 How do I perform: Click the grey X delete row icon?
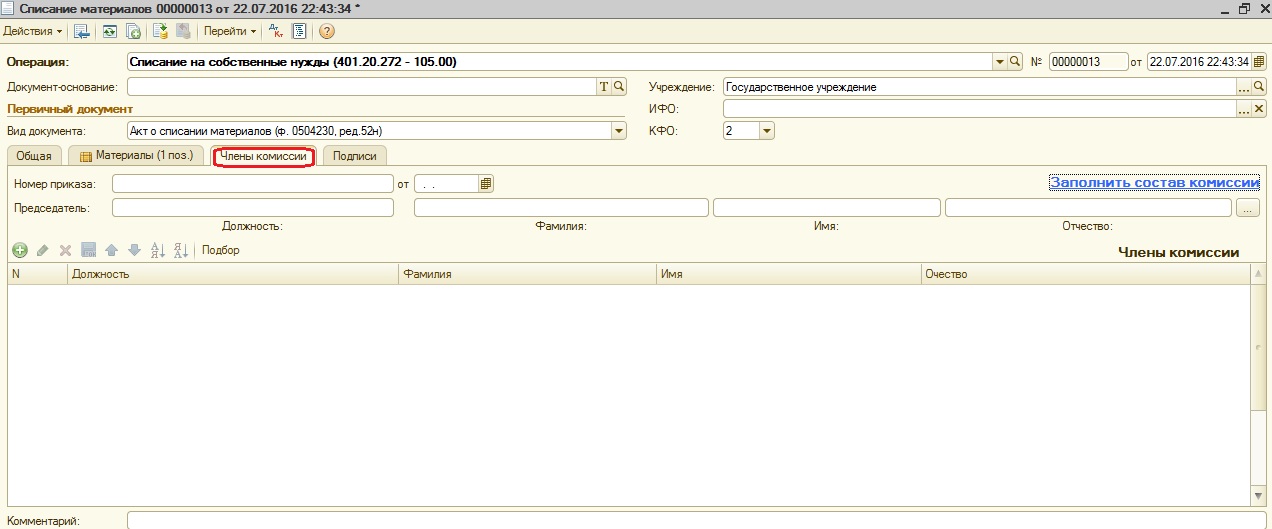pos(65,250)
